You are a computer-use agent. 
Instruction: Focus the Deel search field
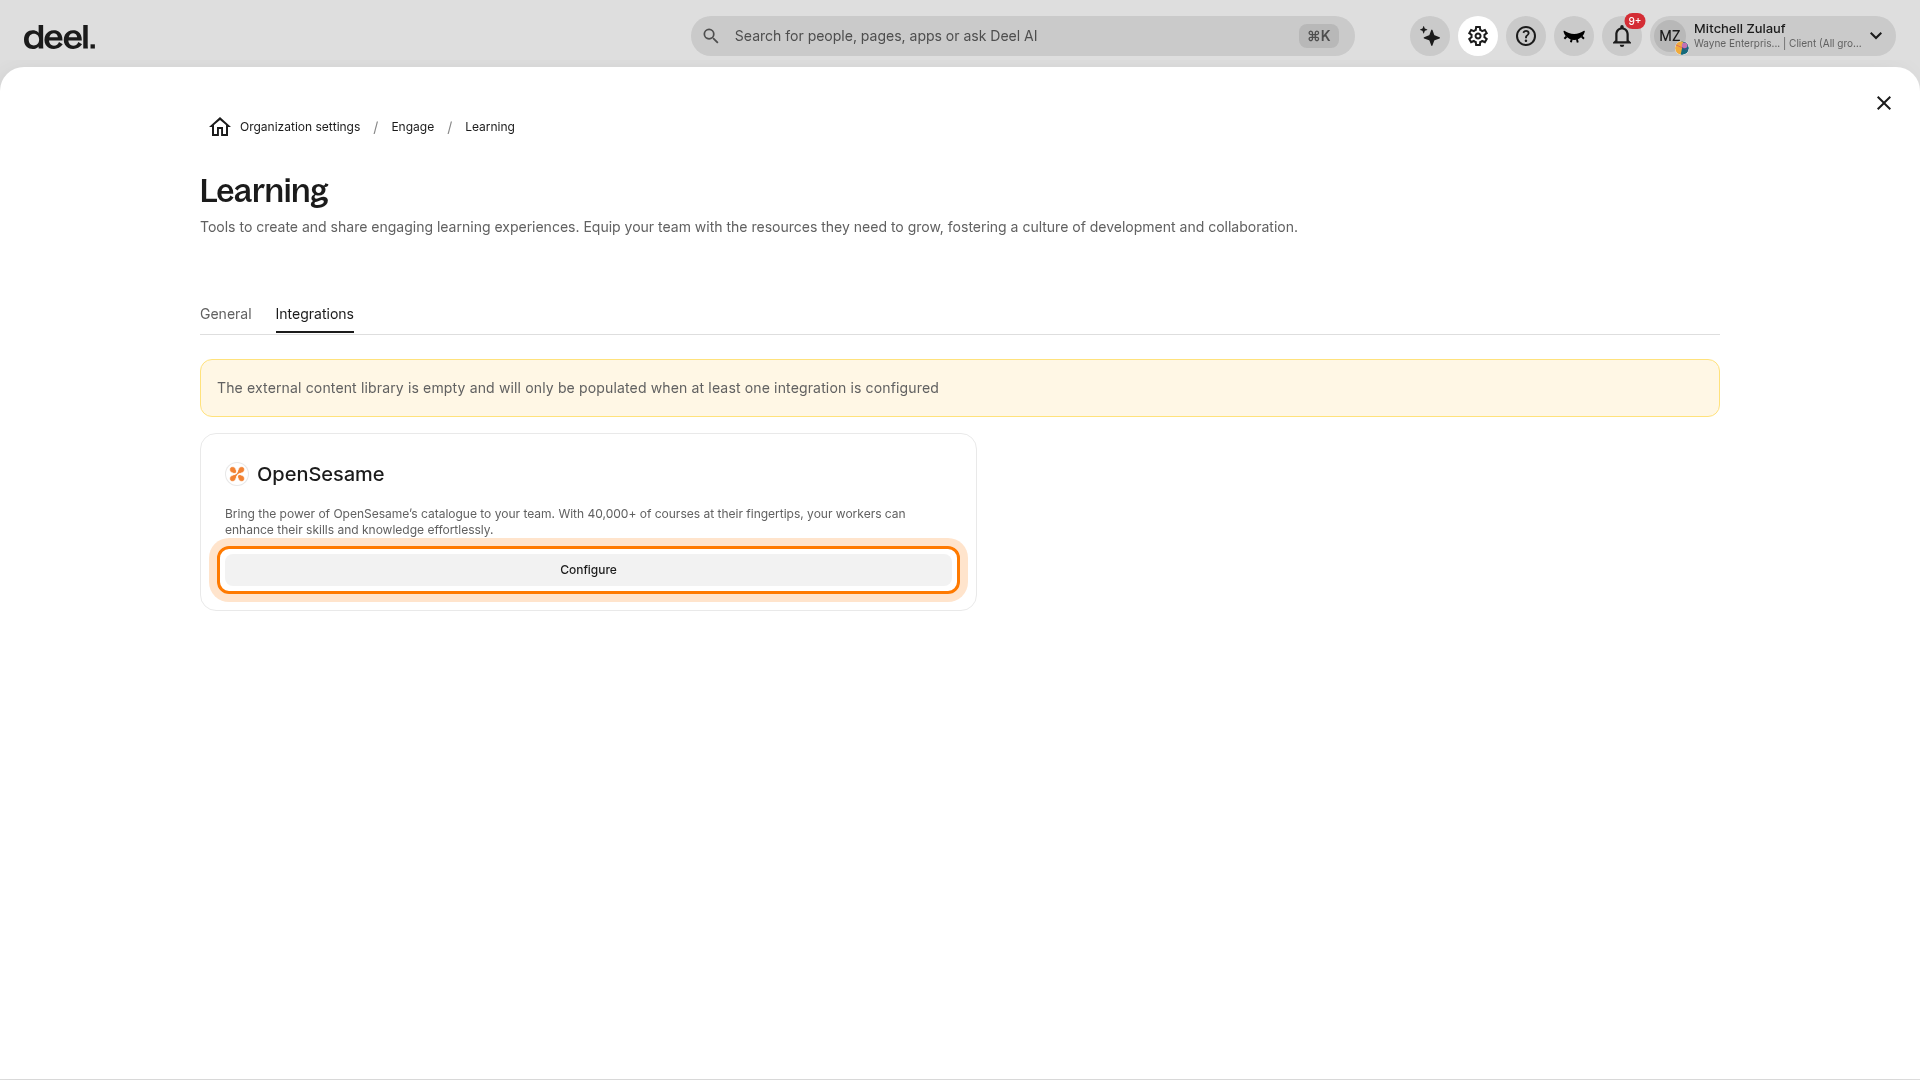pos(1023,36)
